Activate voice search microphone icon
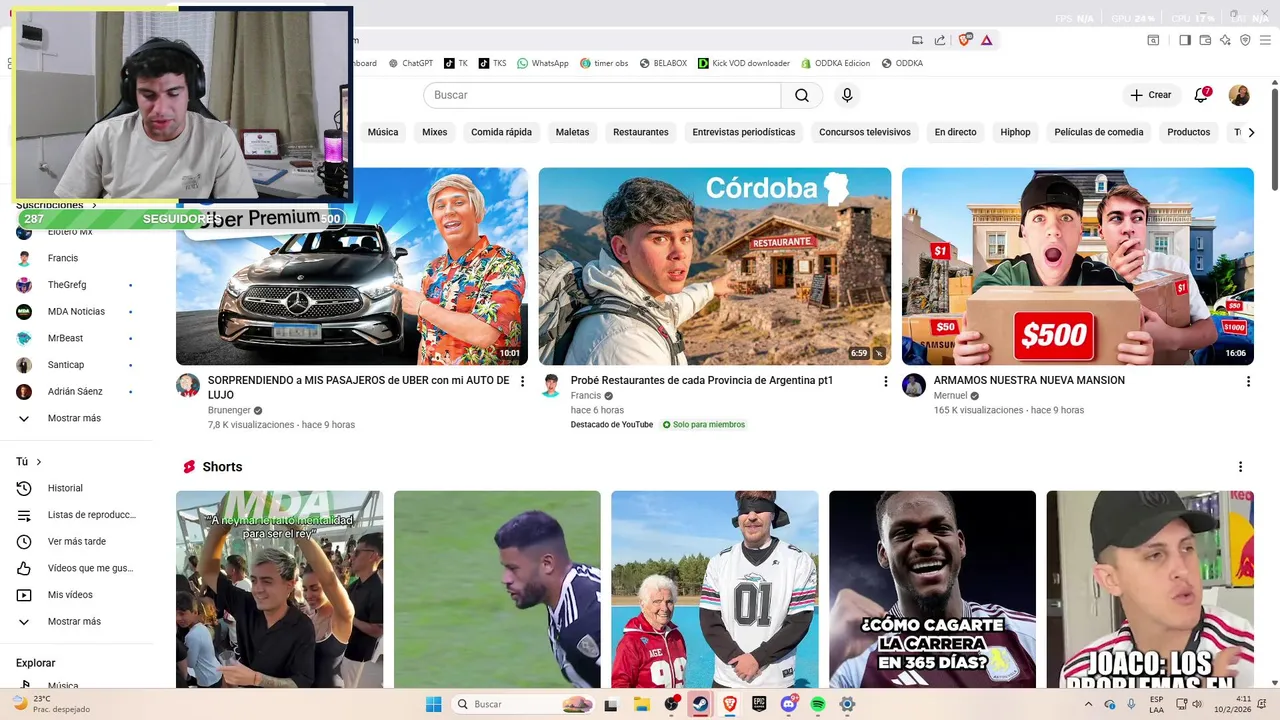Image resolution: width=1280 pixels, height=720 pixels. click(847, 95)
